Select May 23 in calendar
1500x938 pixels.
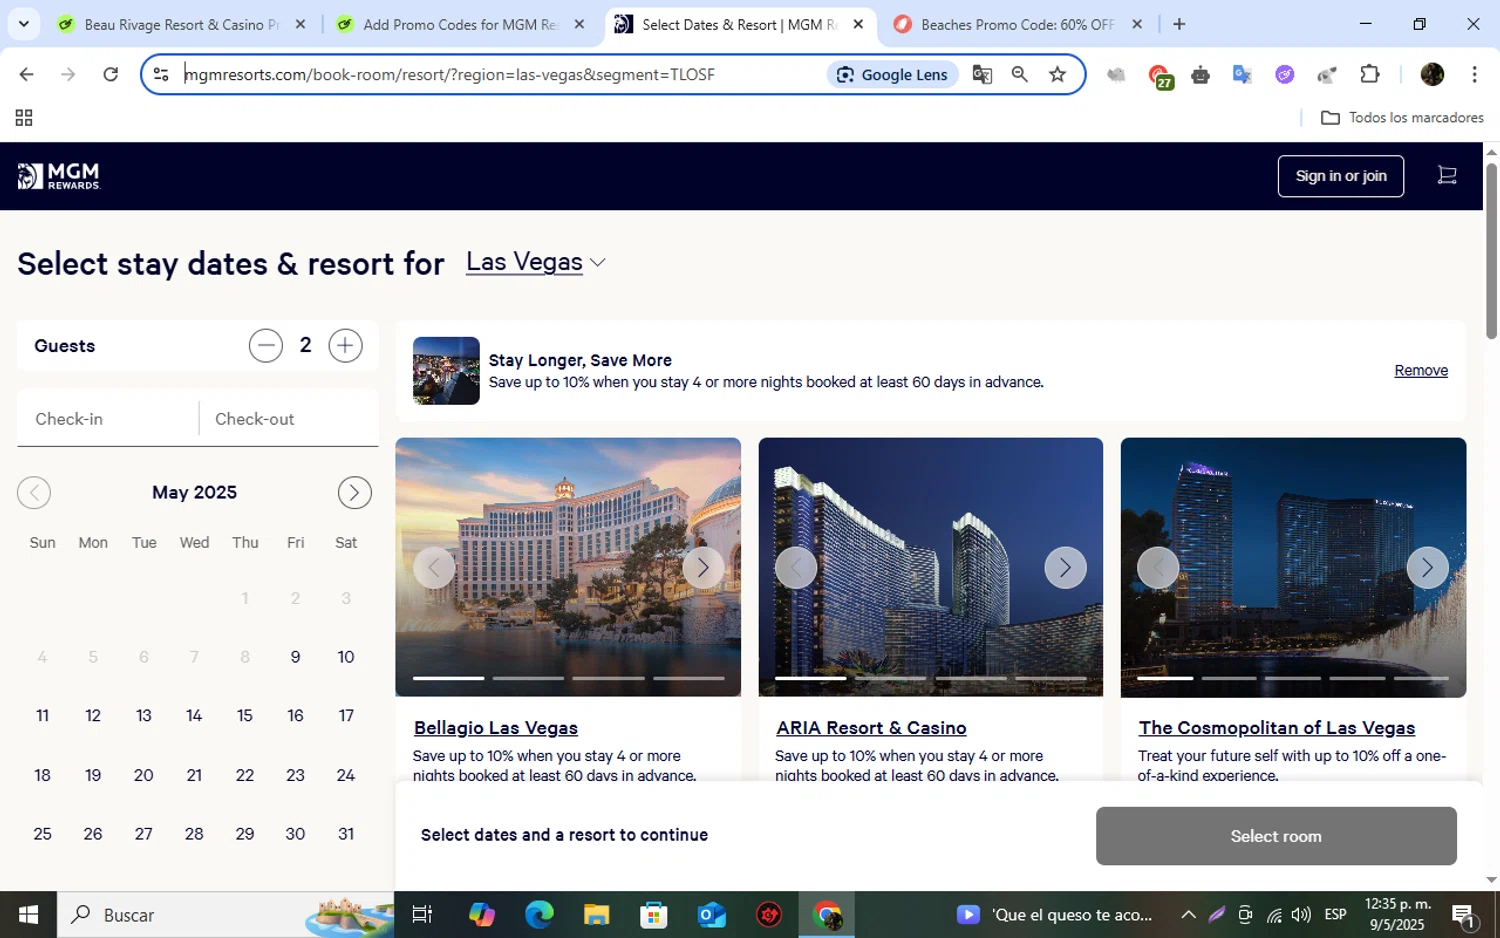[295, 775]
